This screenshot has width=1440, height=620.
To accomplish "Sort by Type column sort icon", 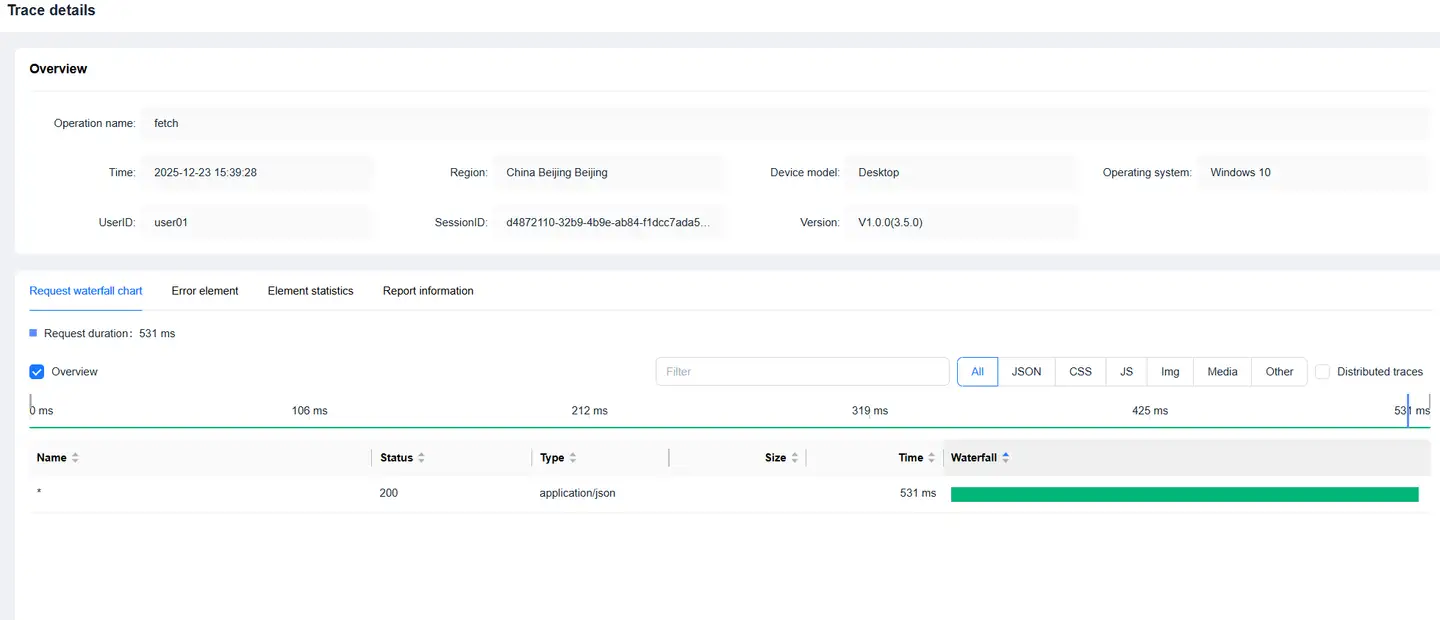I will [573, 458].
